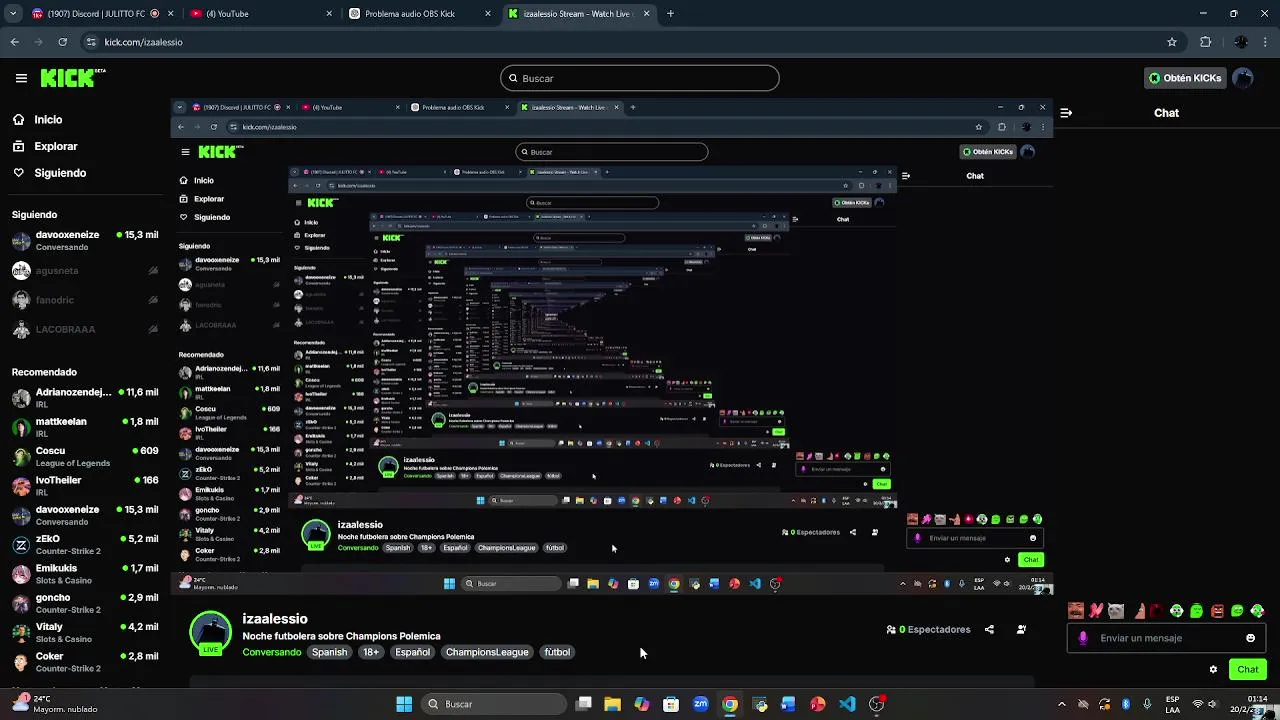1280x720 pixels.
Task: Open the OBS Studio taskbar icon
Action: click(877, 704)
